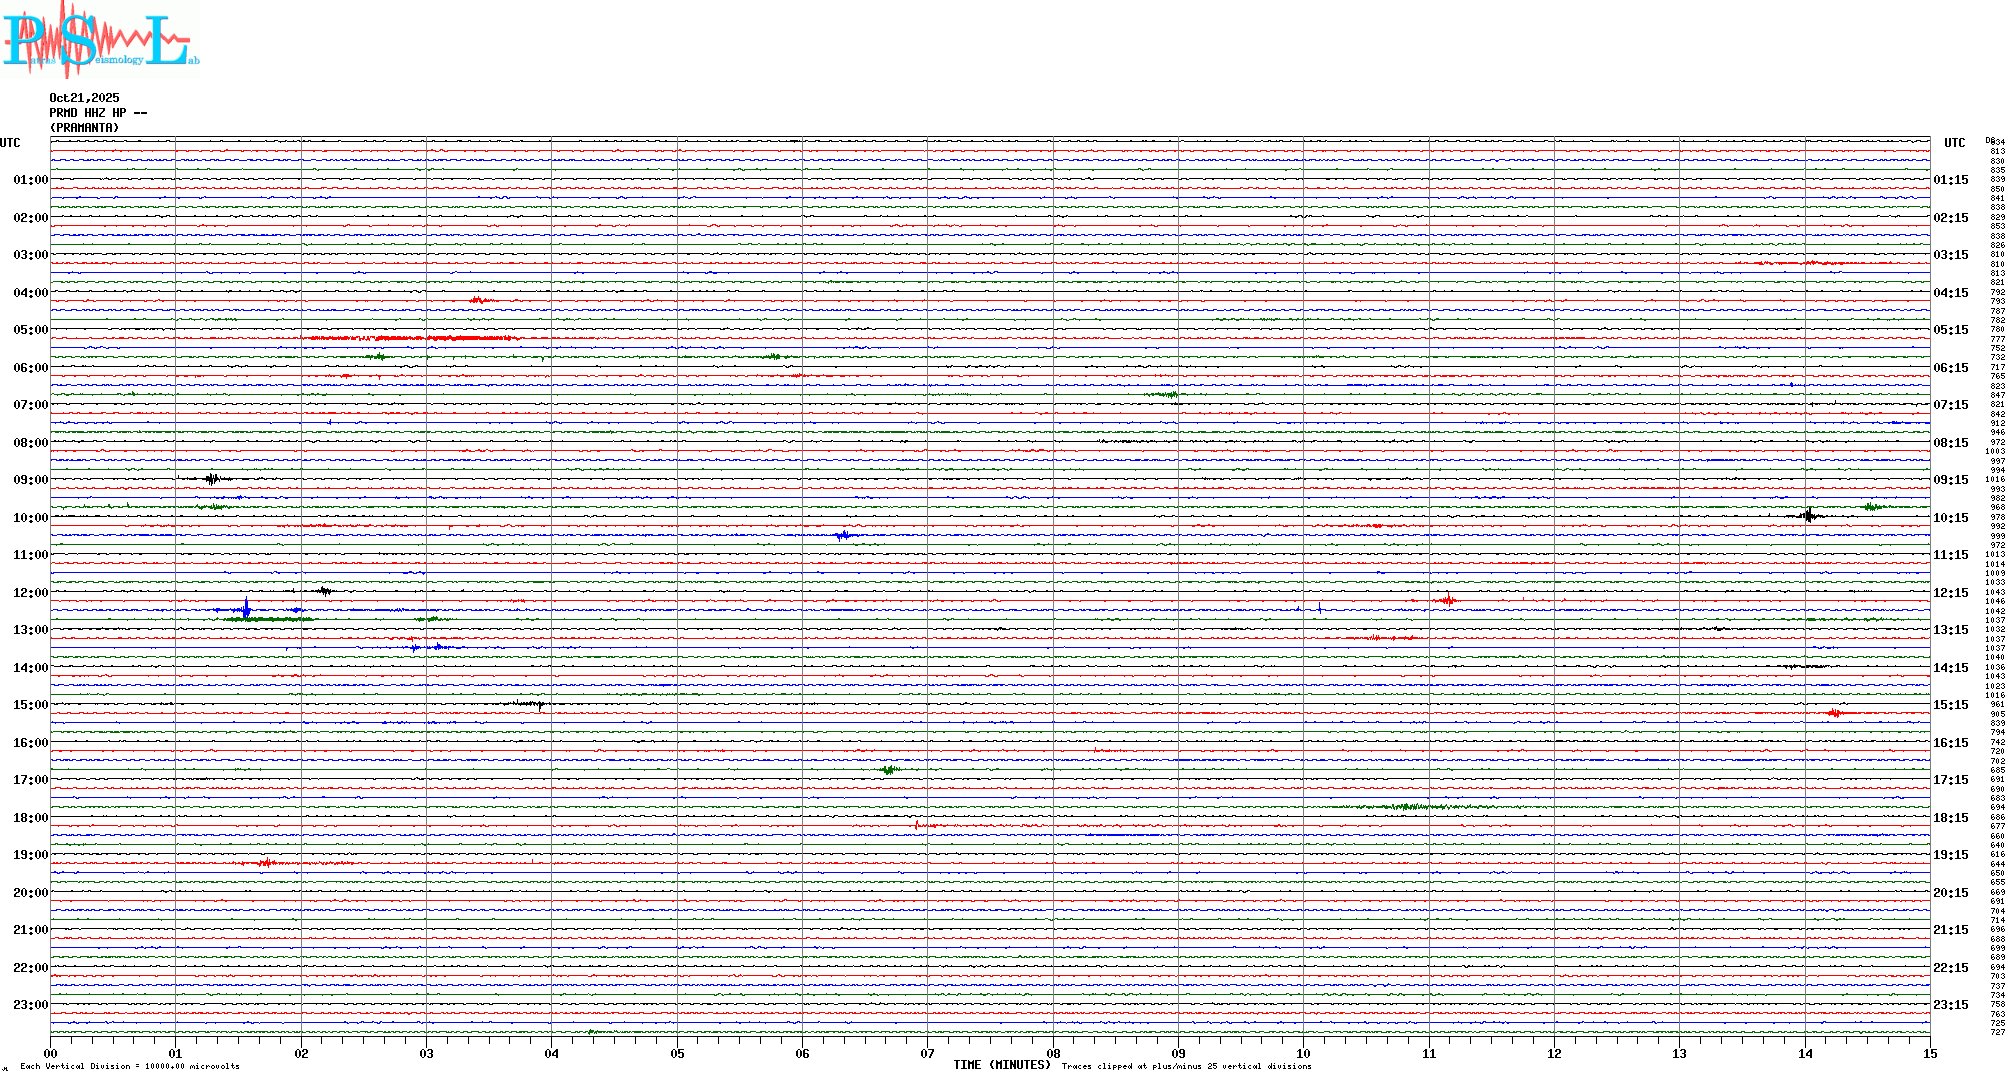Click the 10:15 label on right side
The width and height of the screenshot is (2010, 1080).
[1950, 518]
